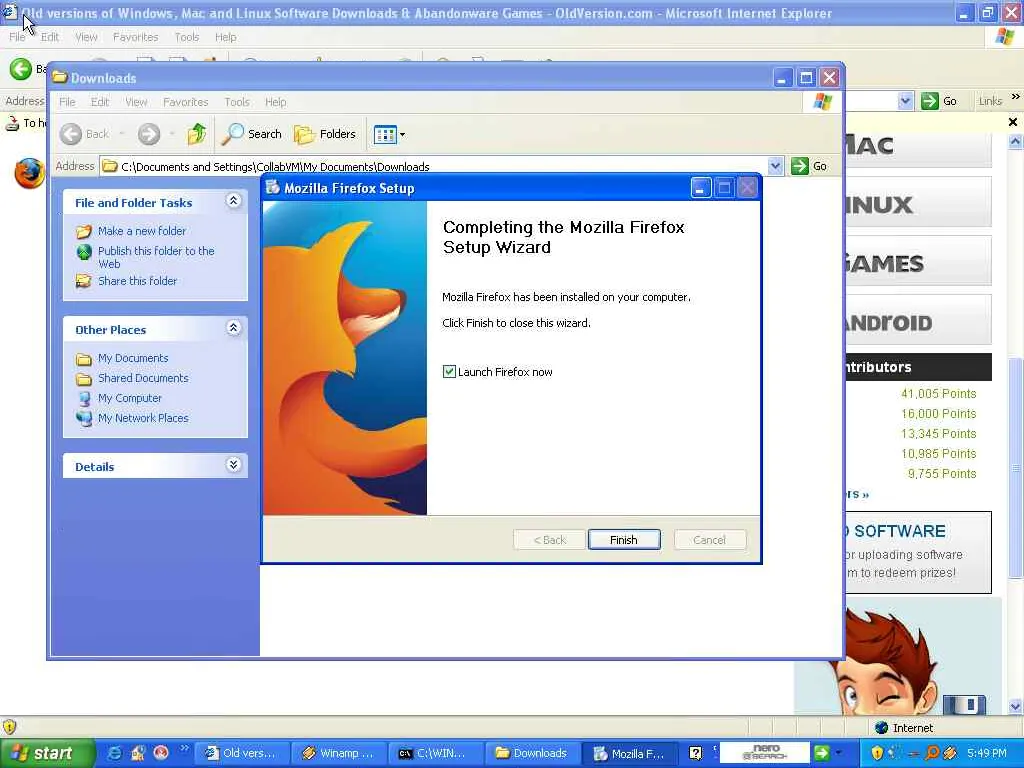Click Winamp tray icon in system tray
Image resolution: width=1024 pixels, height=768 pixels.
pyautogui.click(x=950, y=753)
